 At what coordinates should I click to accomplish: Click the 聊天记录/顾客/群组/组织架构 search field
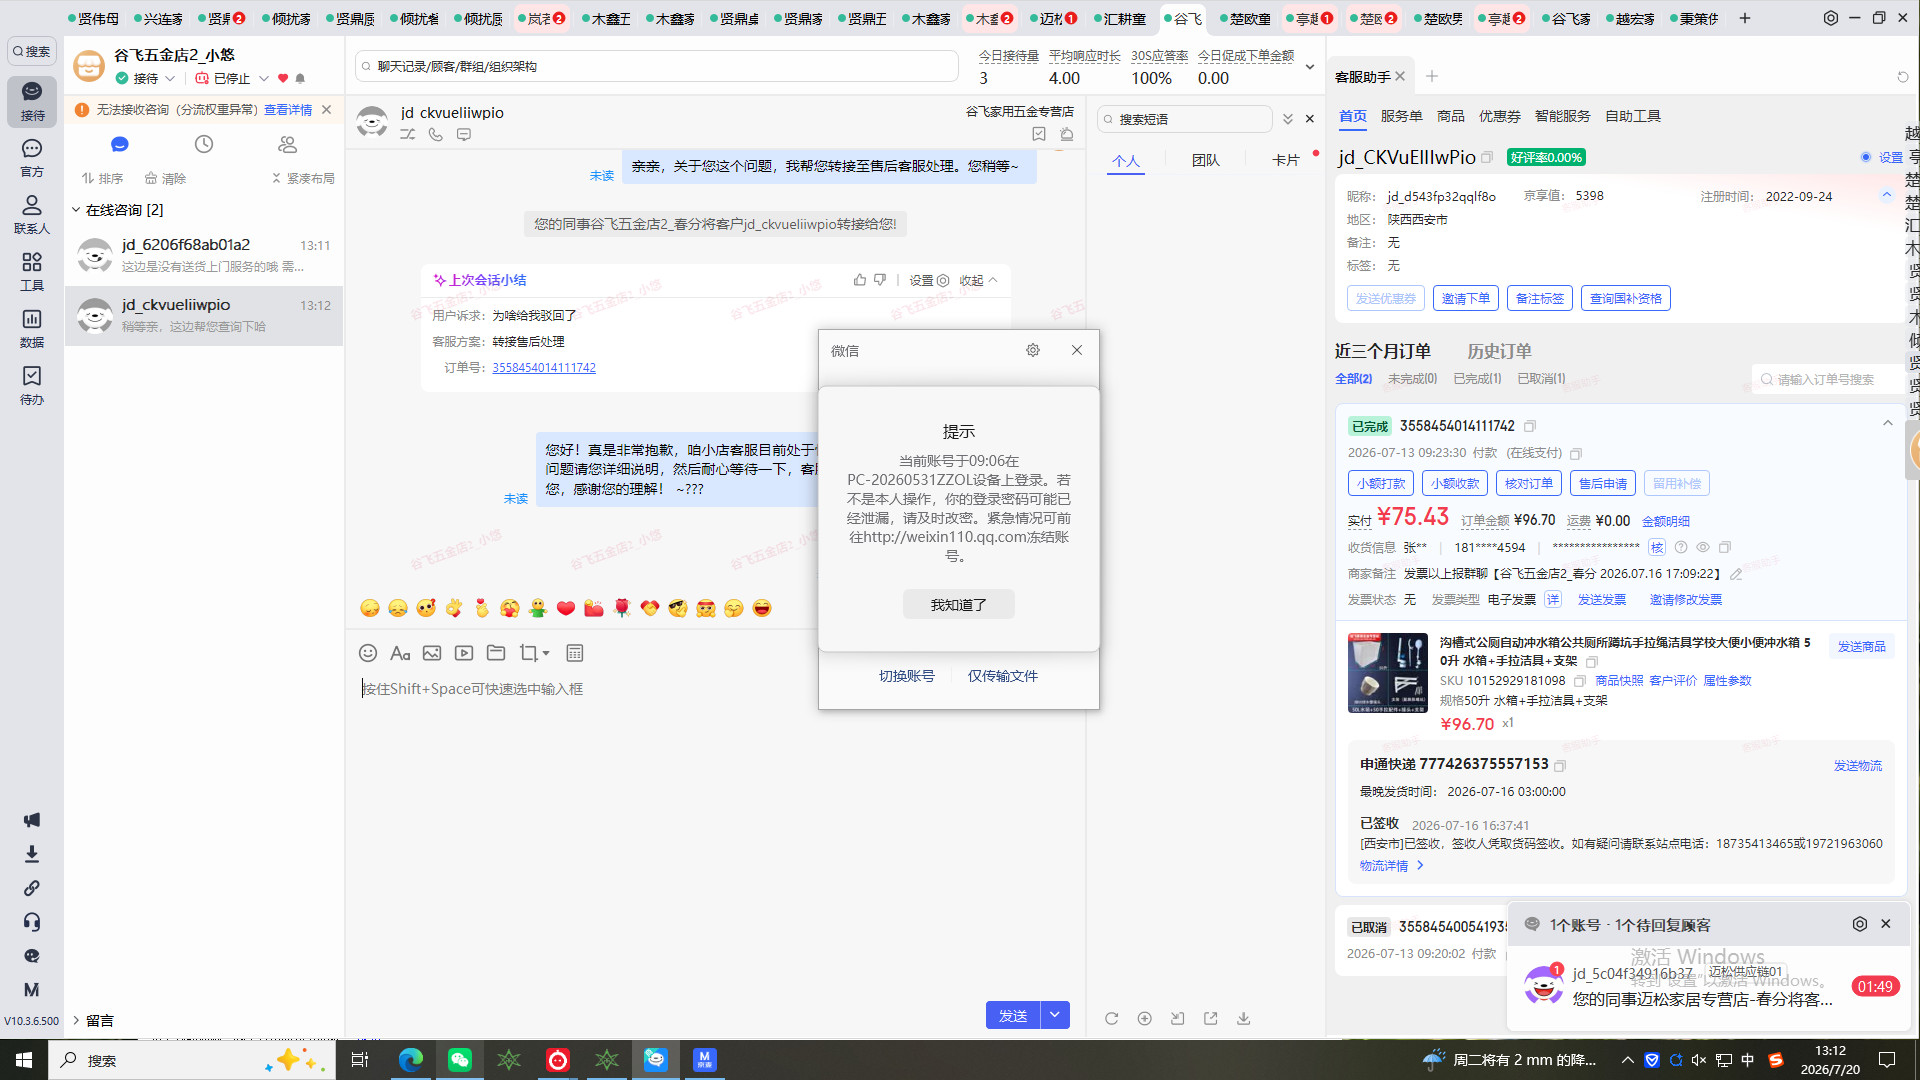pyautogui.click(x=657, y=66)
